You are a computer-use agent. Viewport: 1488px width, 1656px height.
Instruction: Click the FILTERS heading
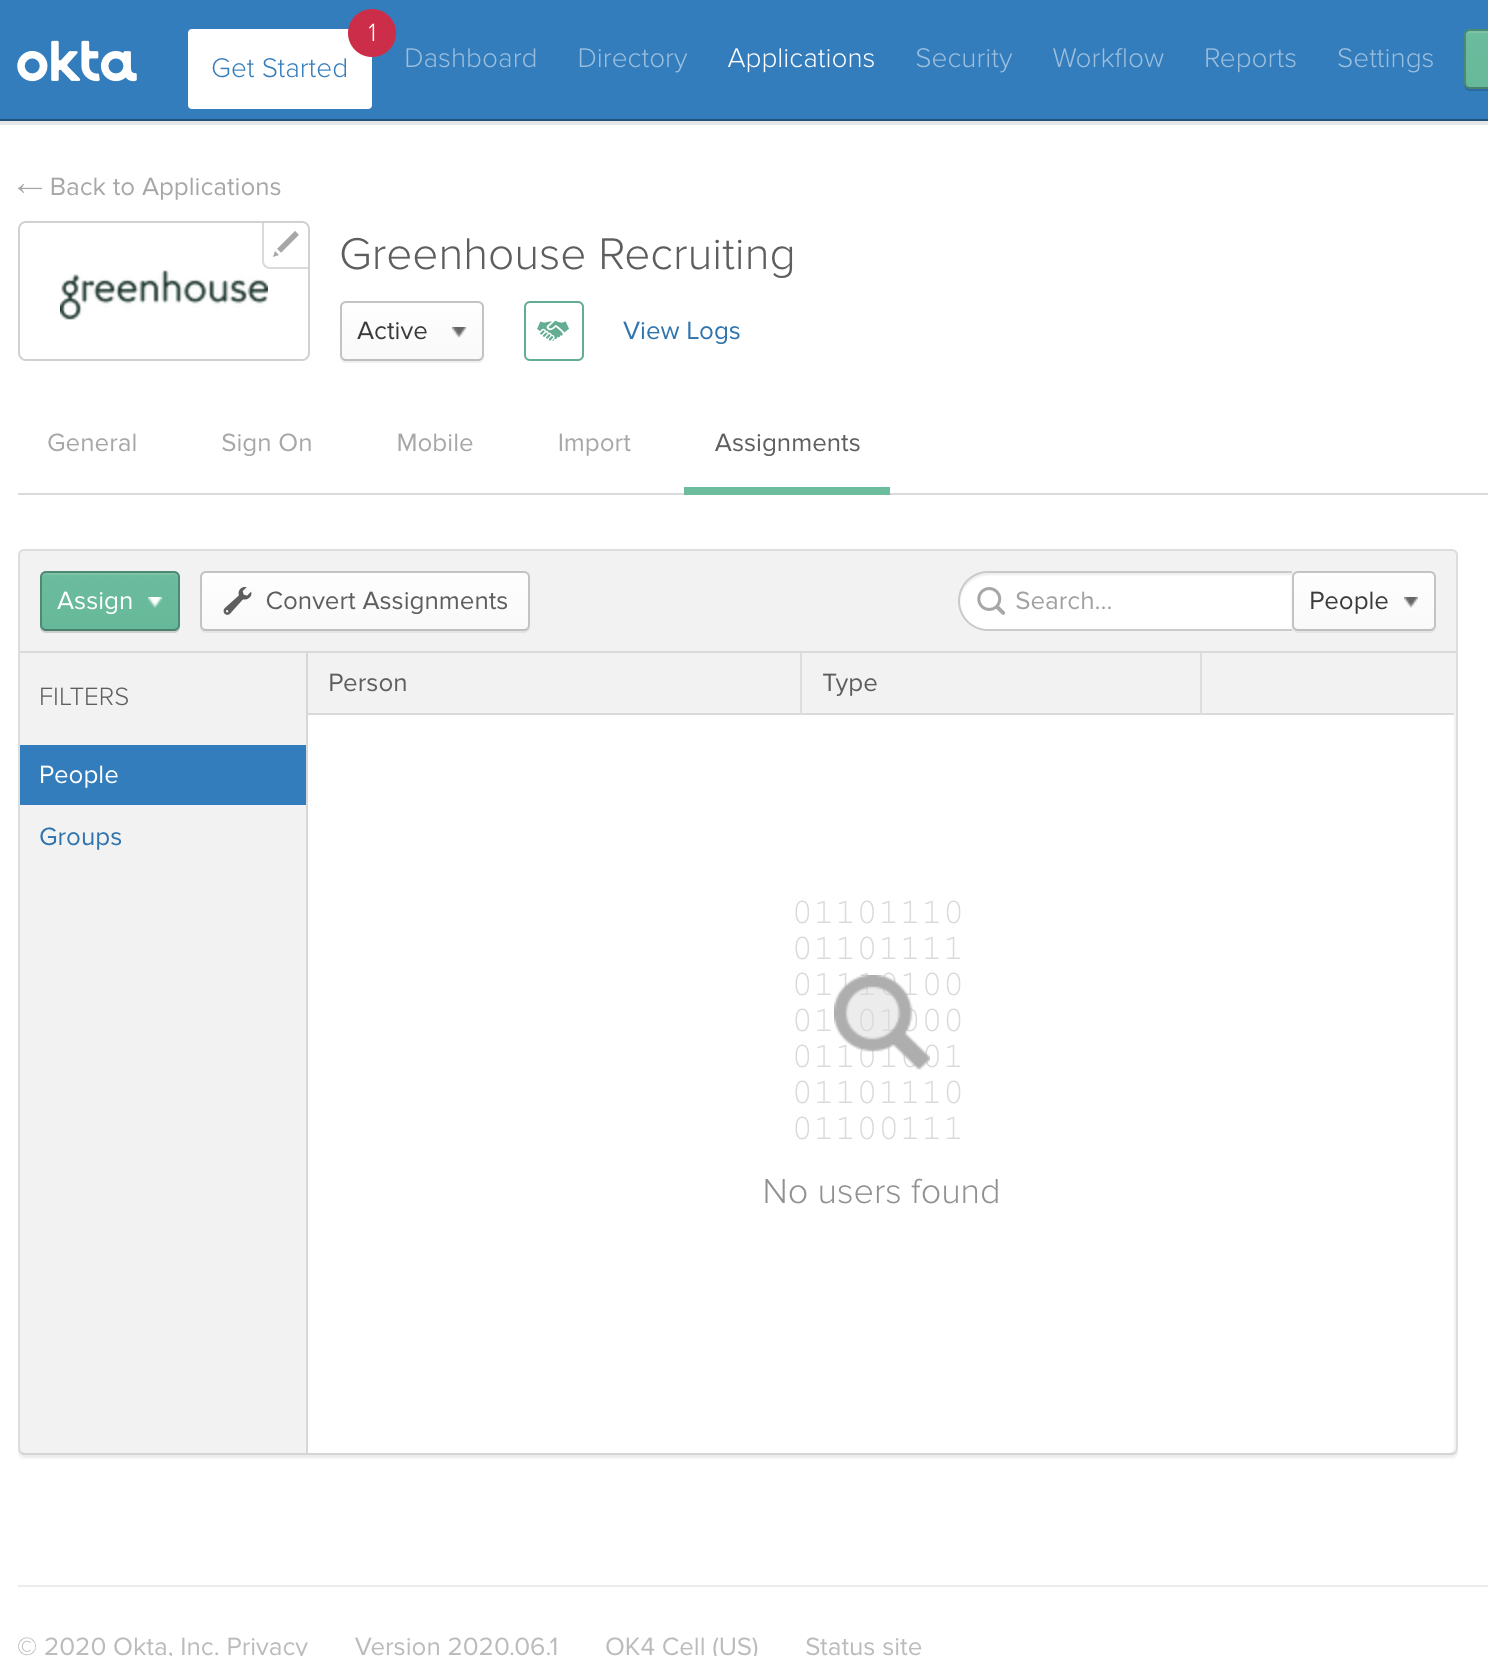(84, 697)
